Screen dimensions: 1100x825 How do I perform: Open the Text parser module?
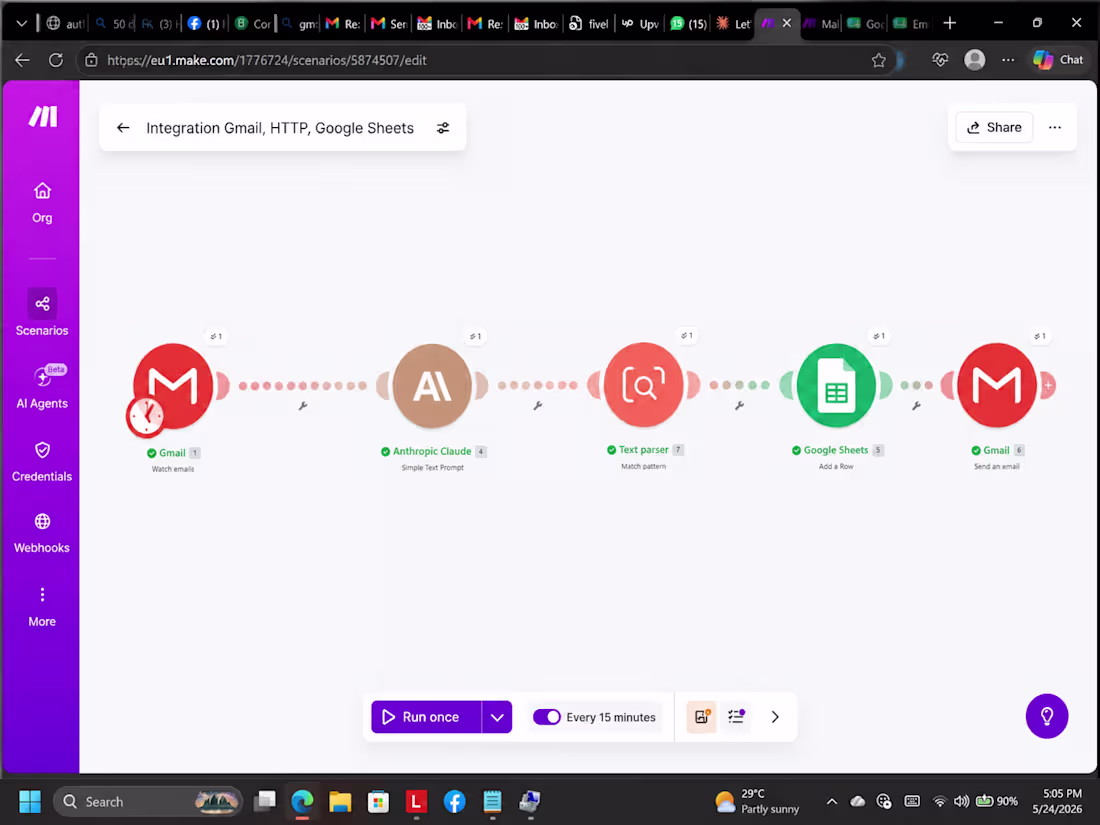643,384
